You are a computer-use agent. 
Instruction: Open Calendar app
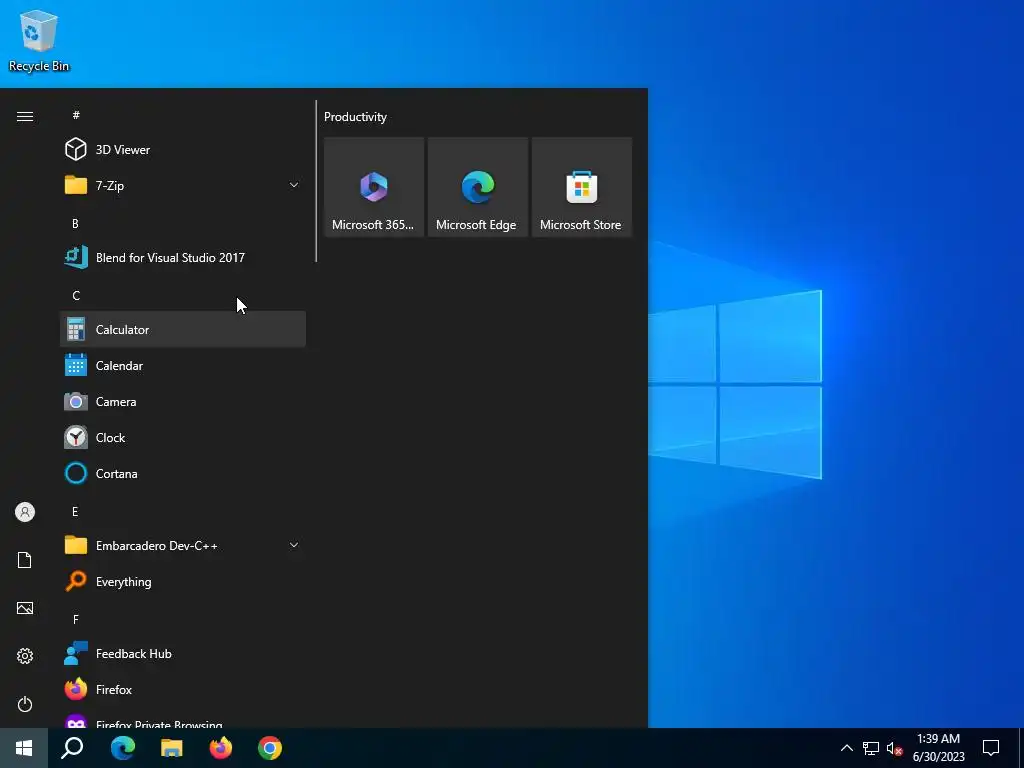click(x=183, y=366)
